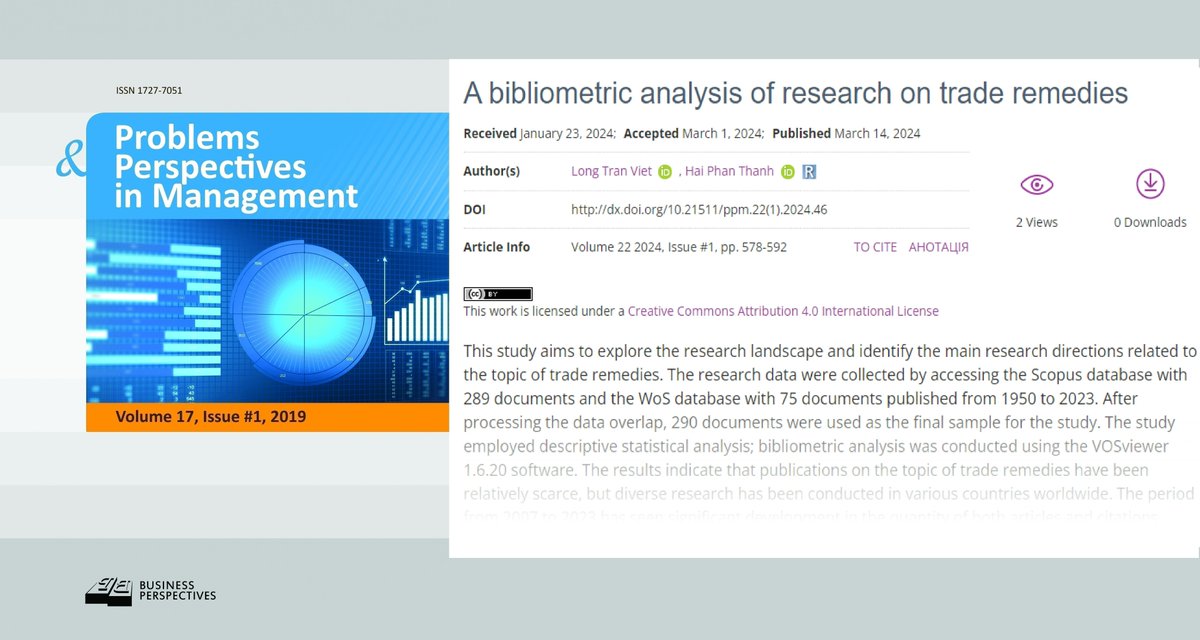The height and width of the screenshot is (640, 1200).
Task: Open the article DOI link
Action: [x=699, y=210]
